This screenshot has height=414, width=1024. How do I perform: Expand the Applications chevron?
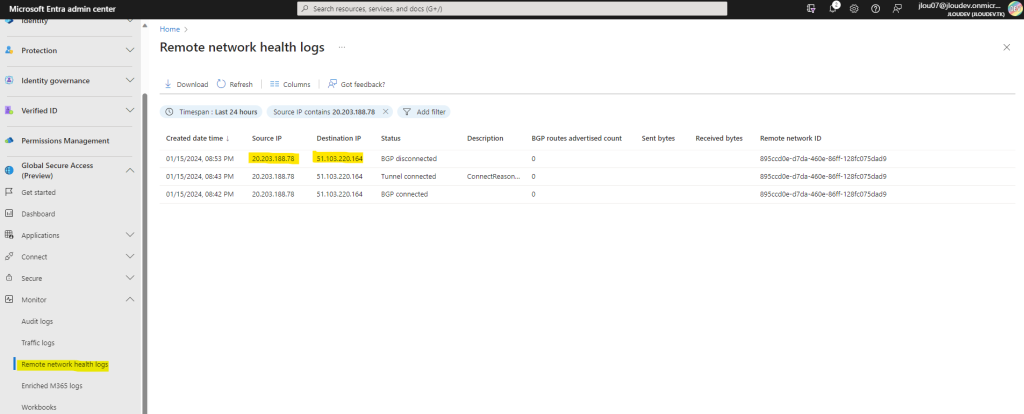click(x=130, y=235)
